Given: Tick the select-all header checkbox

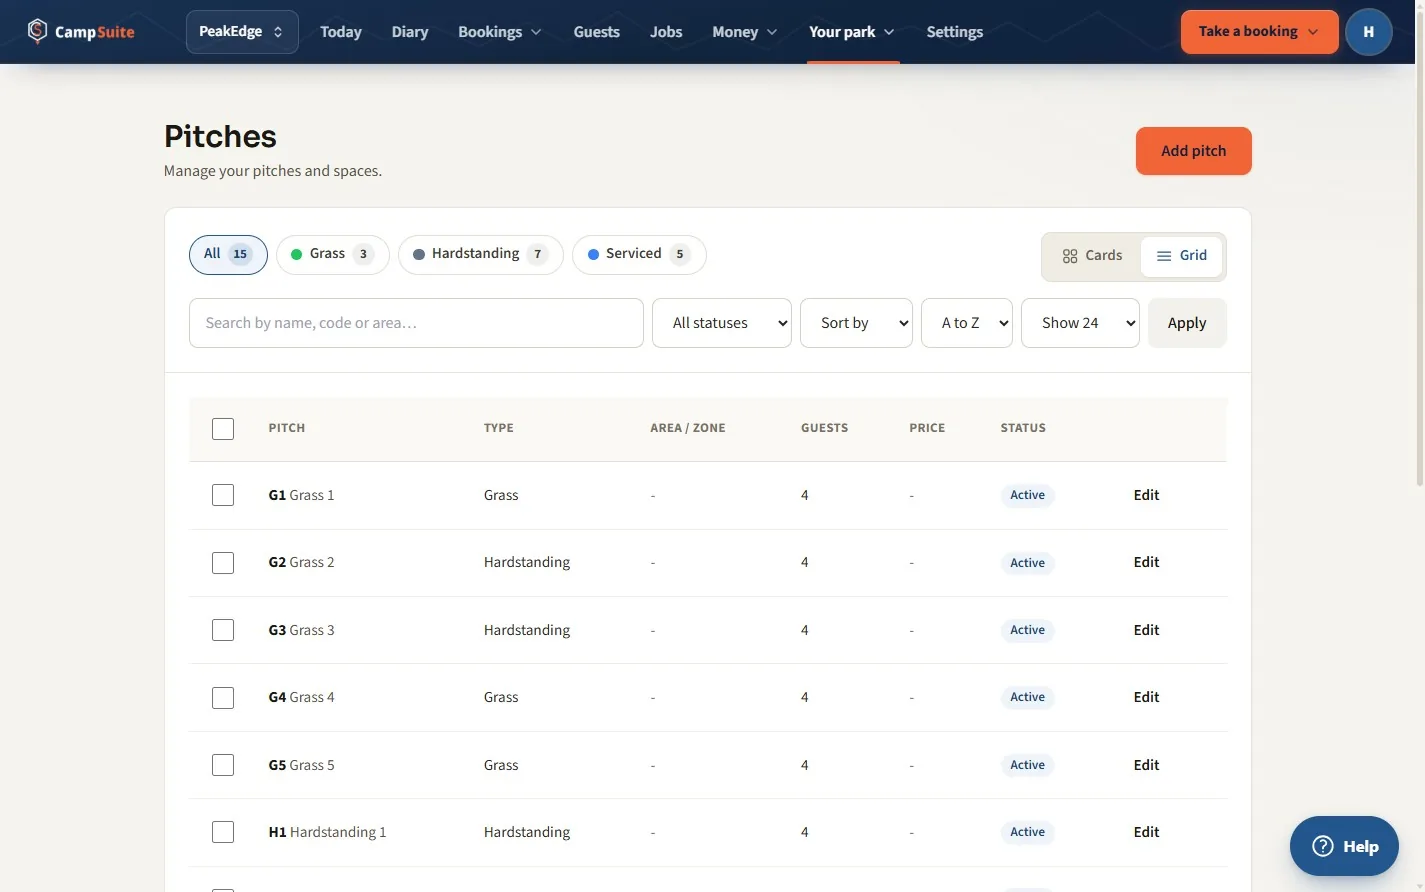Looking at the screenshot, I should click(x=223, y=429).
